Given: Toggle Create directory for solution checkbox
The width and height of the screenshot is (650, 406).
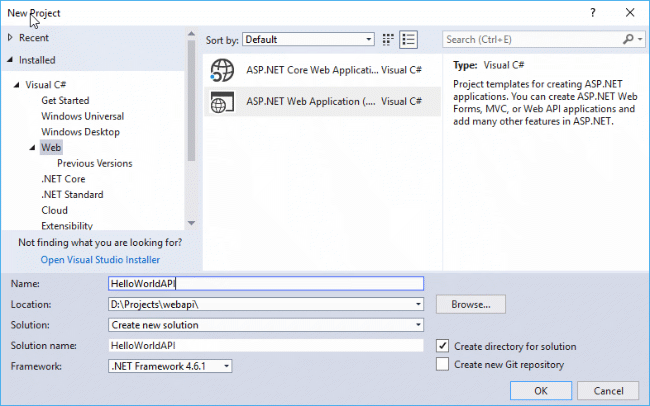Looking at the screenshot, I should 443,346.
